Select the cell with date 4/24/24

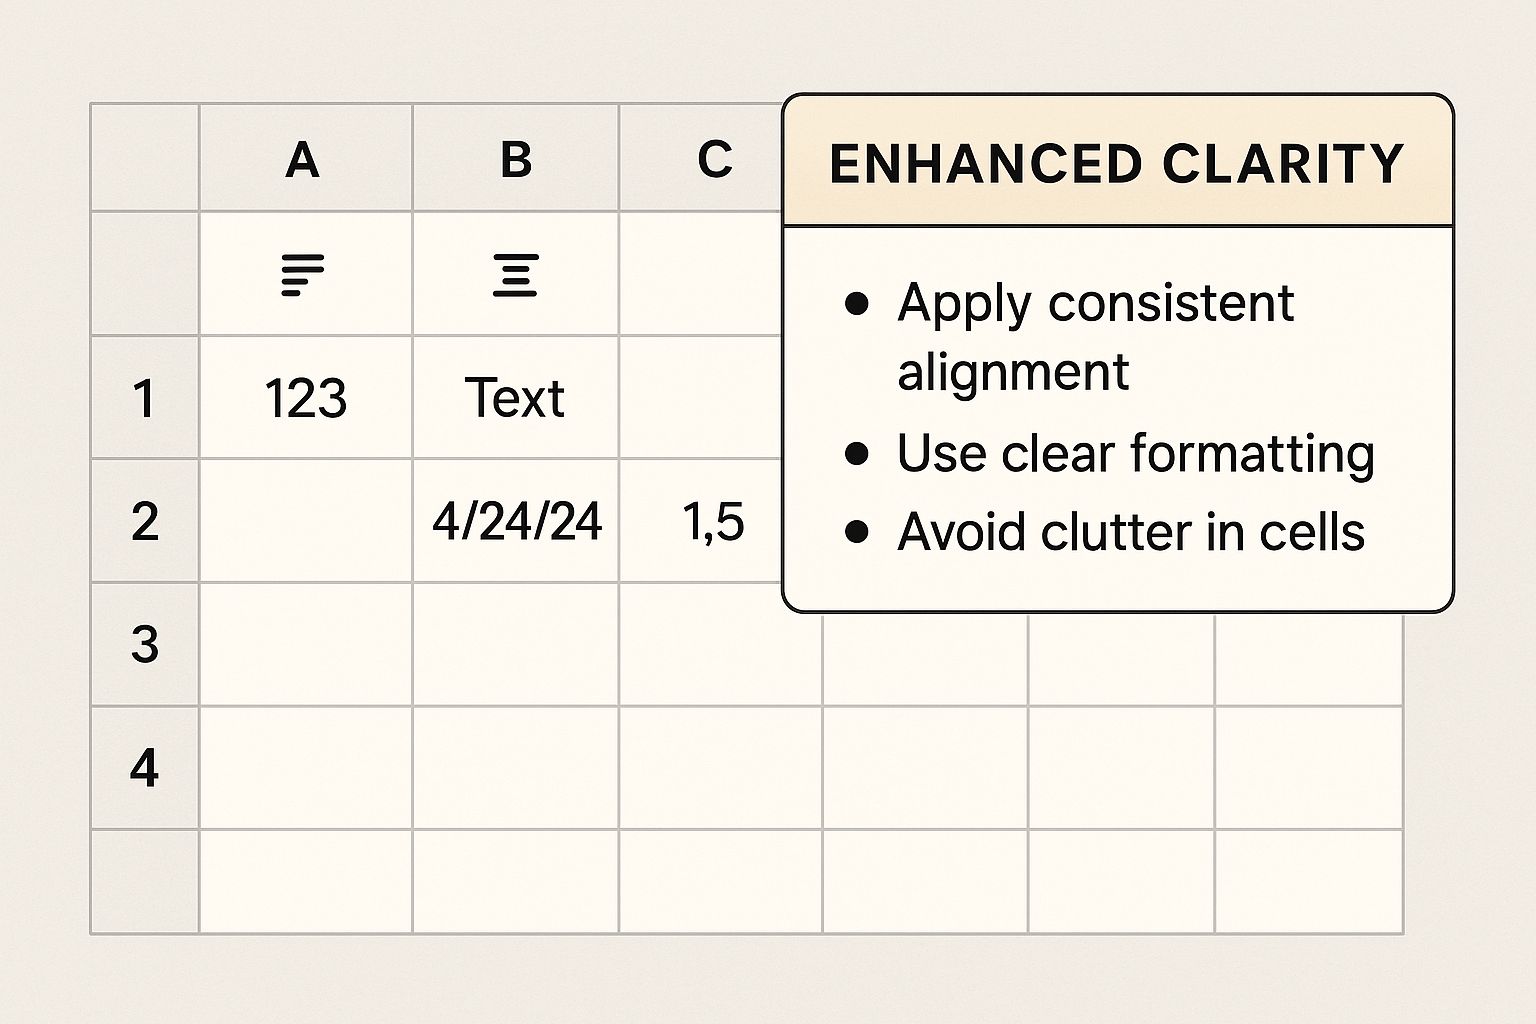(x=516, y=521)
